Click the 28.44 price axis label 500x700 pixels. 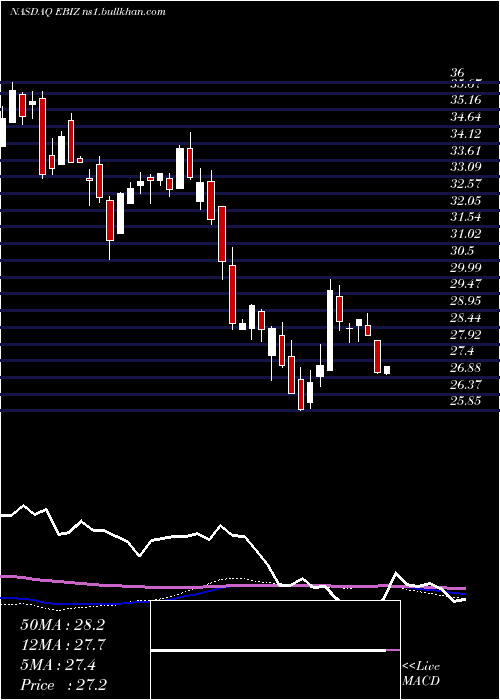[466, 317]
